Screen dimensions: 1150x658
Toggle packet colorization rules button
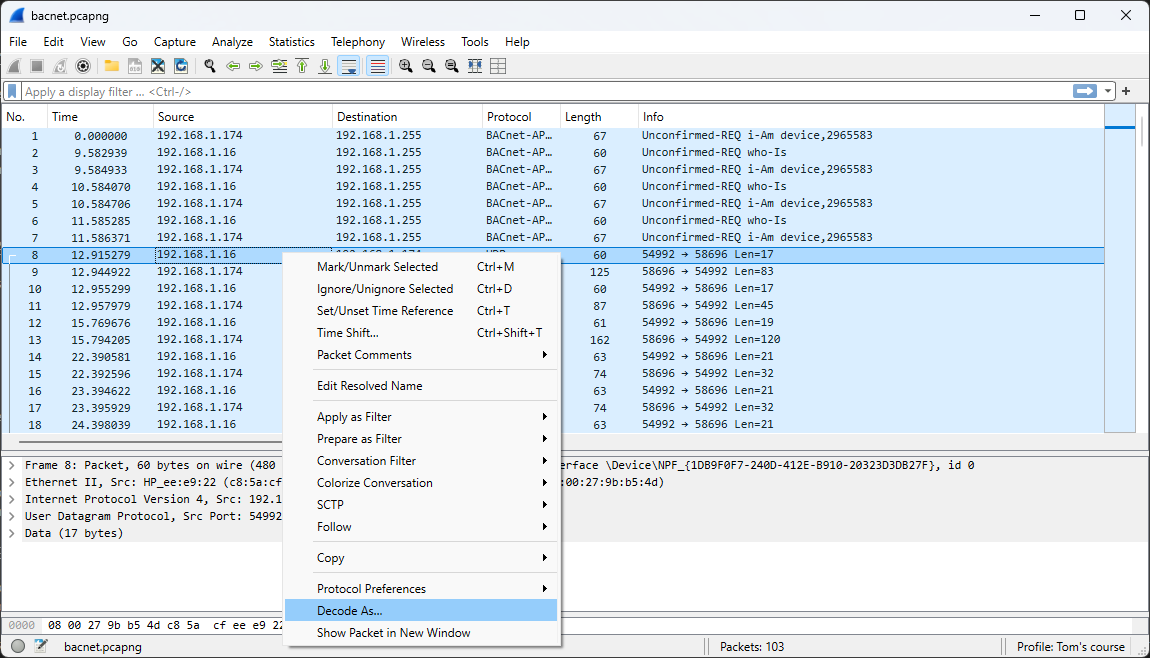tap(377, 66)
